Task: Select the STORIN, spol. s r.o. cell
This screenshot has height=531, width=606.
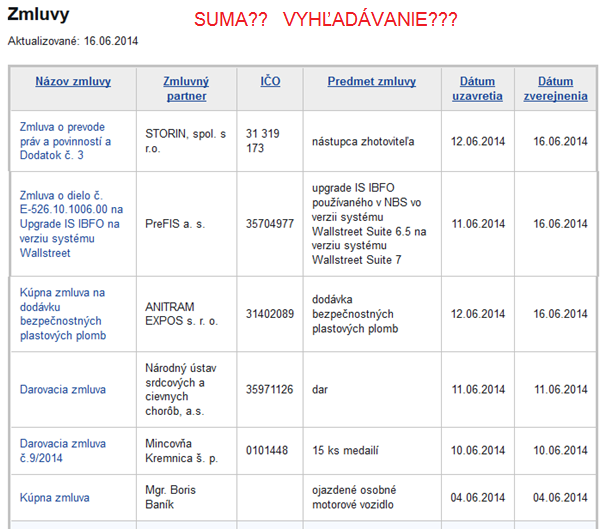Action: tap(187, 141)
